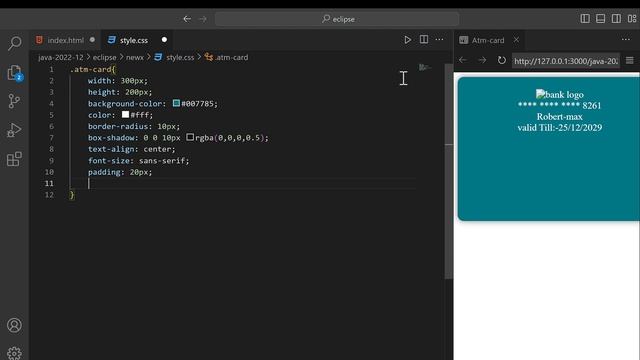This screenshot has width=640, height=360.
Task: Click line number 12 in the gutter
Action: [x=49, y=195]
